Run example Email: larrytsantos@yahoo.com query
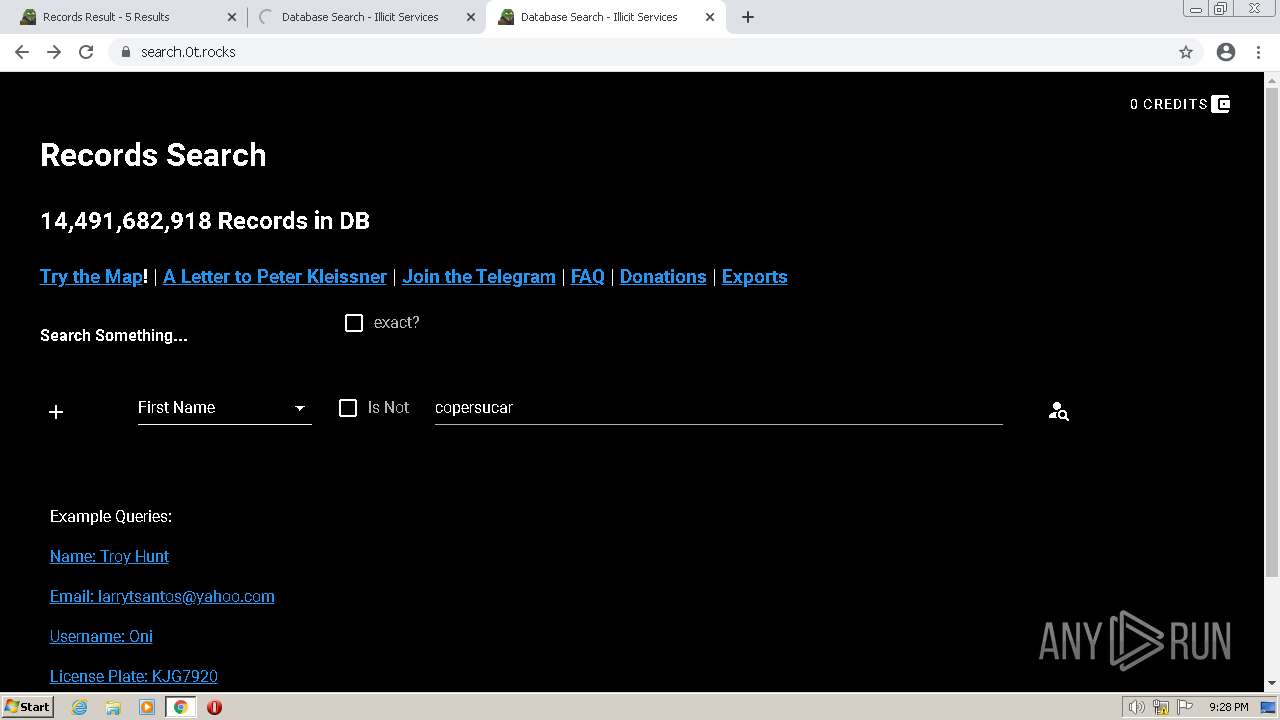The height and width of the screenshot is (720, 1280). 162,596
